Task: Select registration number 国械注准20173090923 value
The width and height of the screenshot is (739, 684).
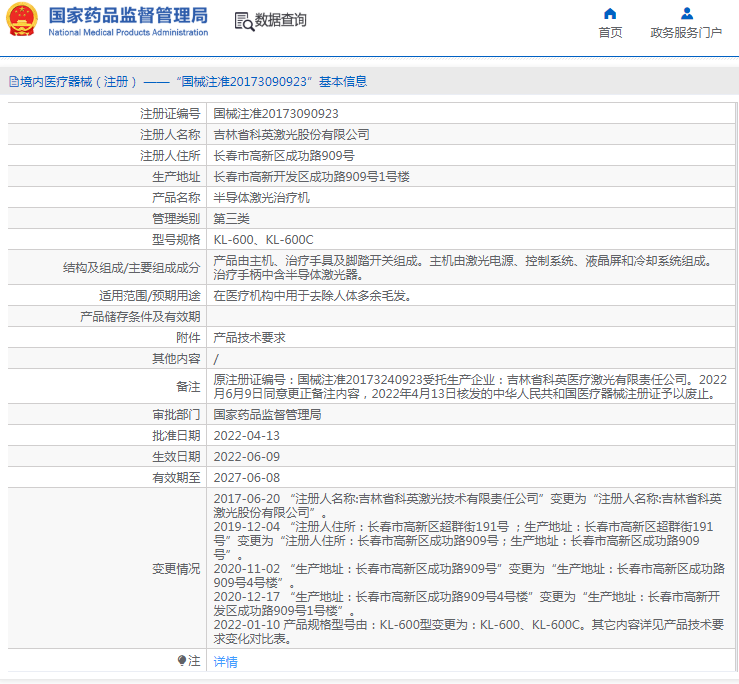Action: tap(276, 114)
